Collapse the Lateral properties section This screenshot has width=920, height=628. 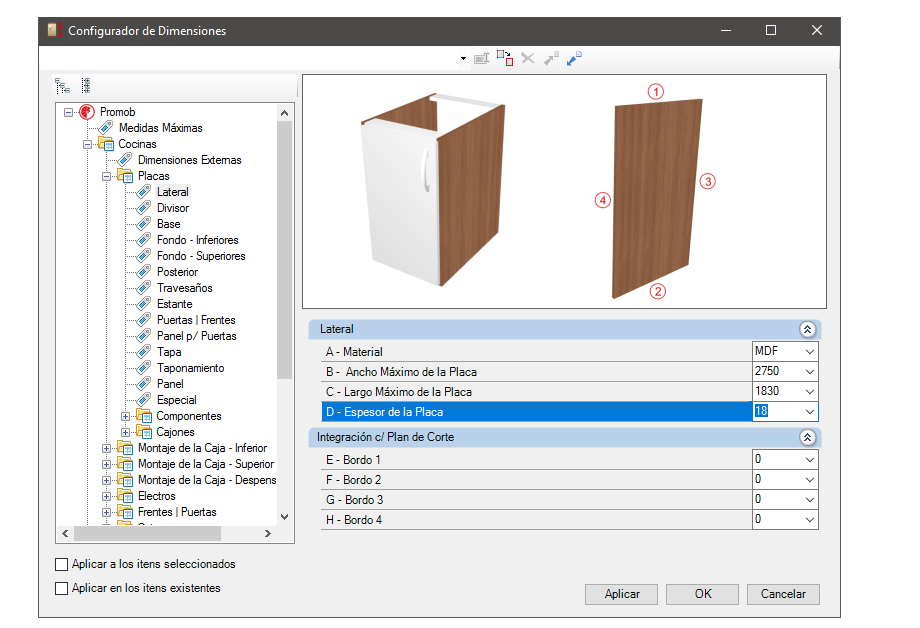(x=807, y=329)
